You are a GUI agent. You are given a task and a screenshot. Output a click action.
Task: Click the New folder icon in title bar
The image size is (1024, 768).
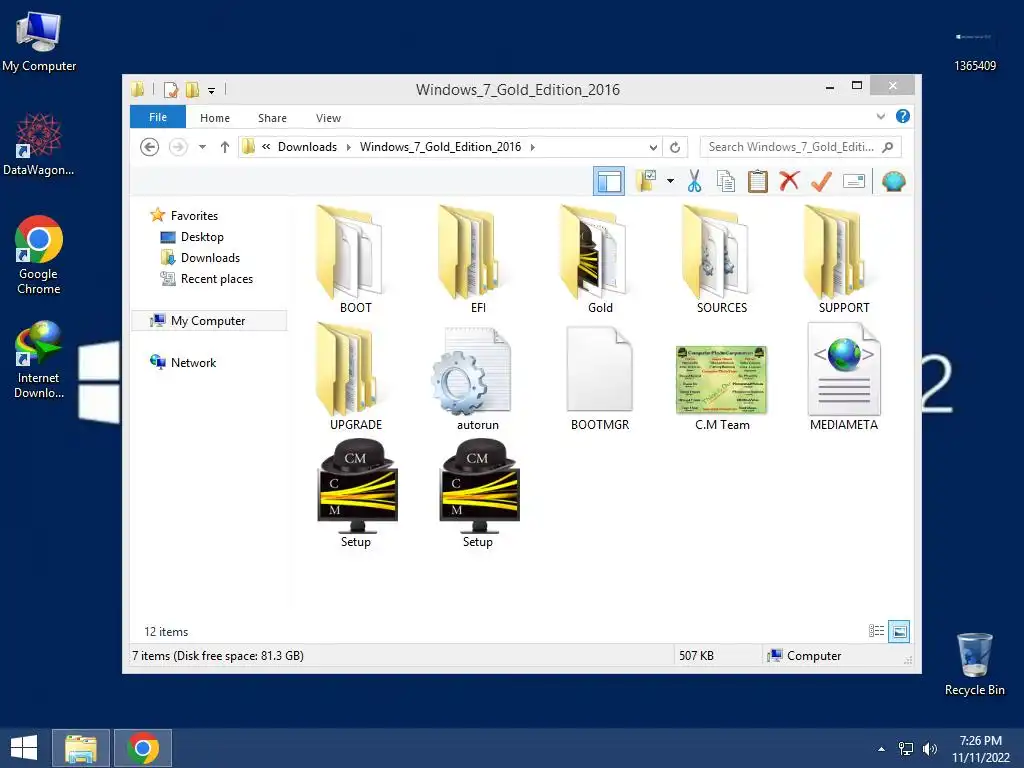tap(192, 89)
